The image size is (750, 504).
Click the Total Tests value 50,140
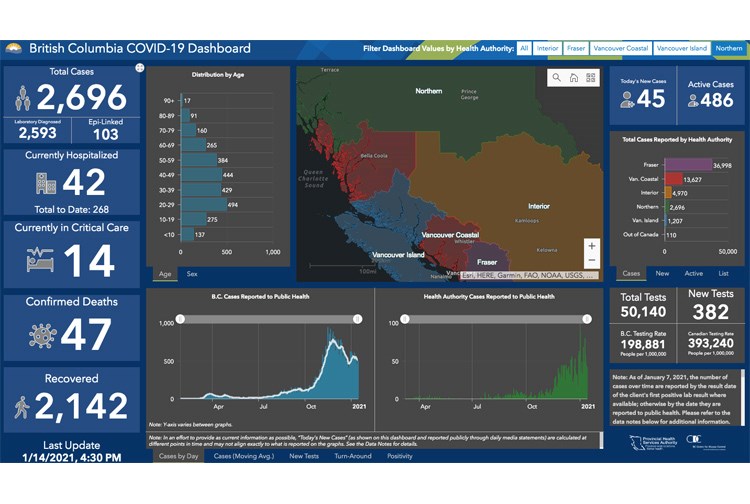tap(643, 312)
